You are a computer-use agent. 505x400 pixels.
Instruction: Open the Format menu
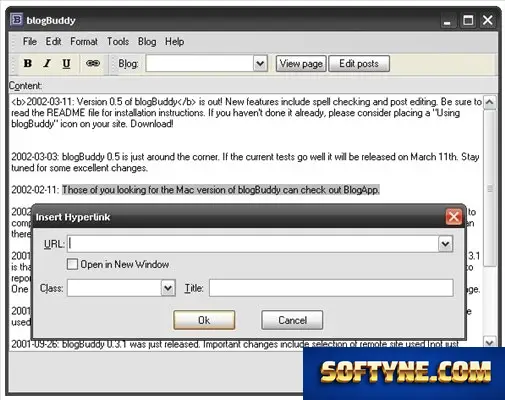(x=84, y=42)
